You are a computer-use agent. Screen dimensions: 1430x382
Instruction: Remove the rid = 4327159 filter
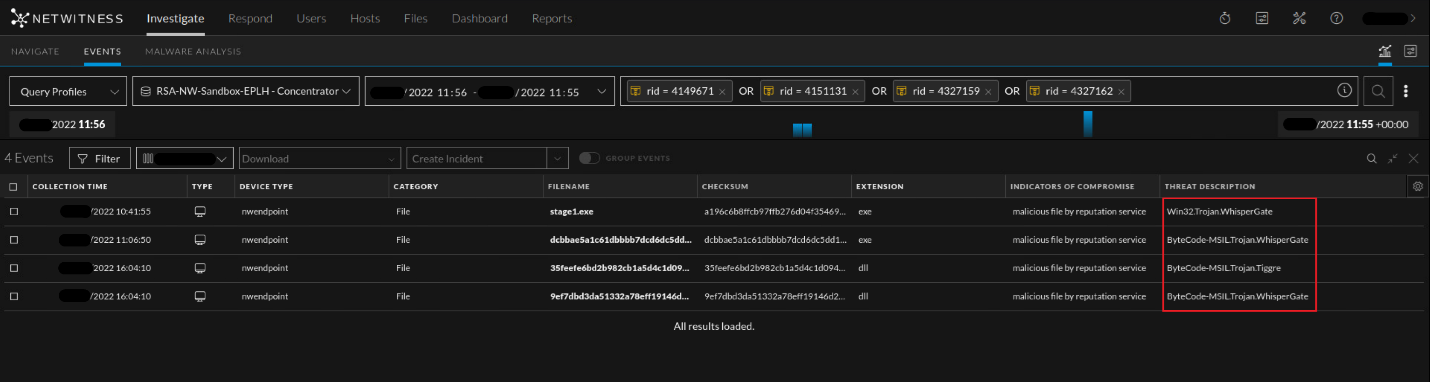click(x=988, y=91)
